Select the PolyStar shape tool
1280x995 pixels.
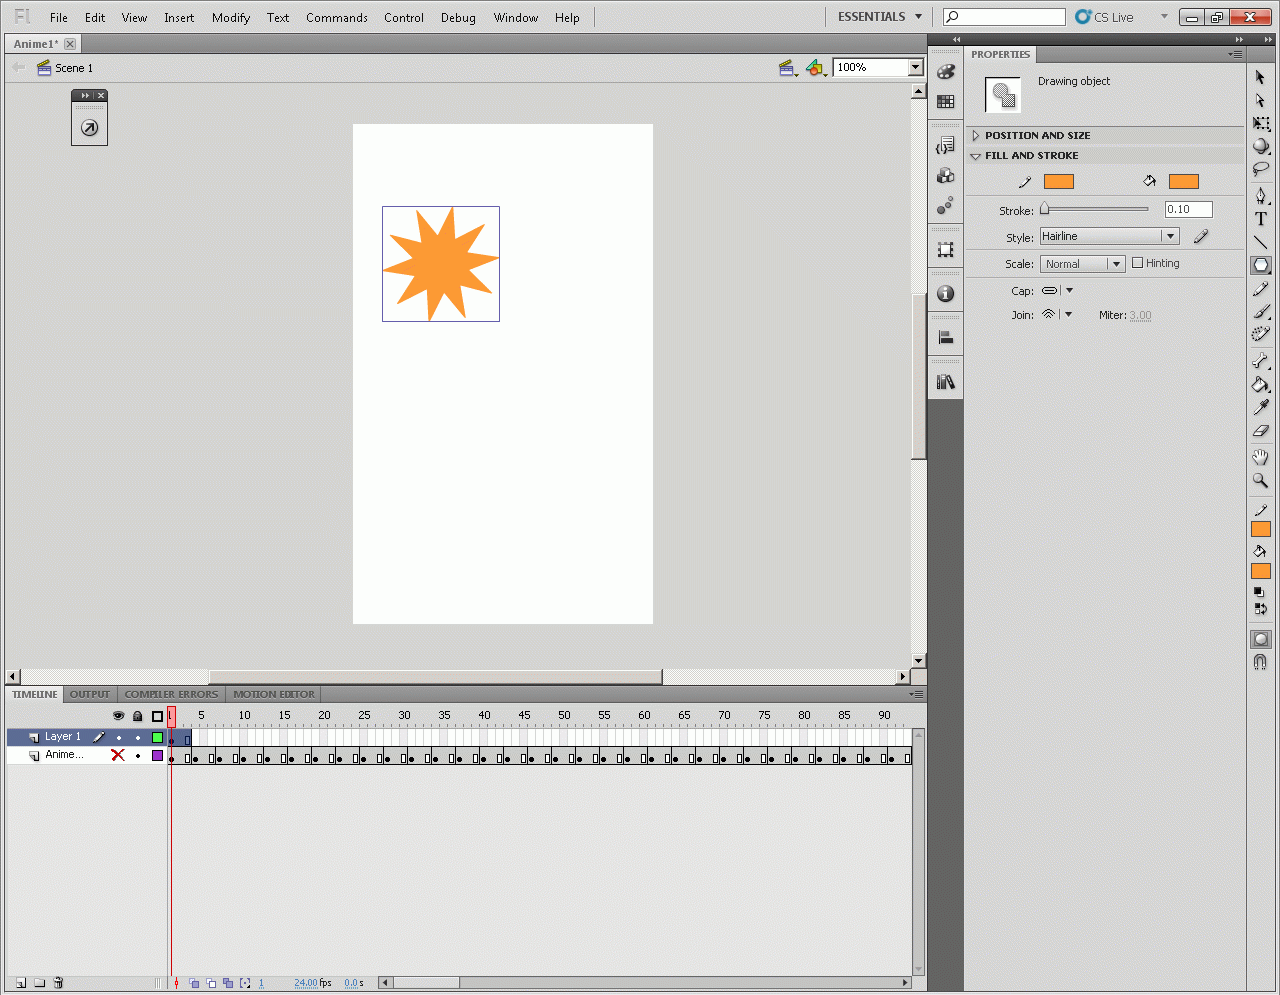point(1260,265)
